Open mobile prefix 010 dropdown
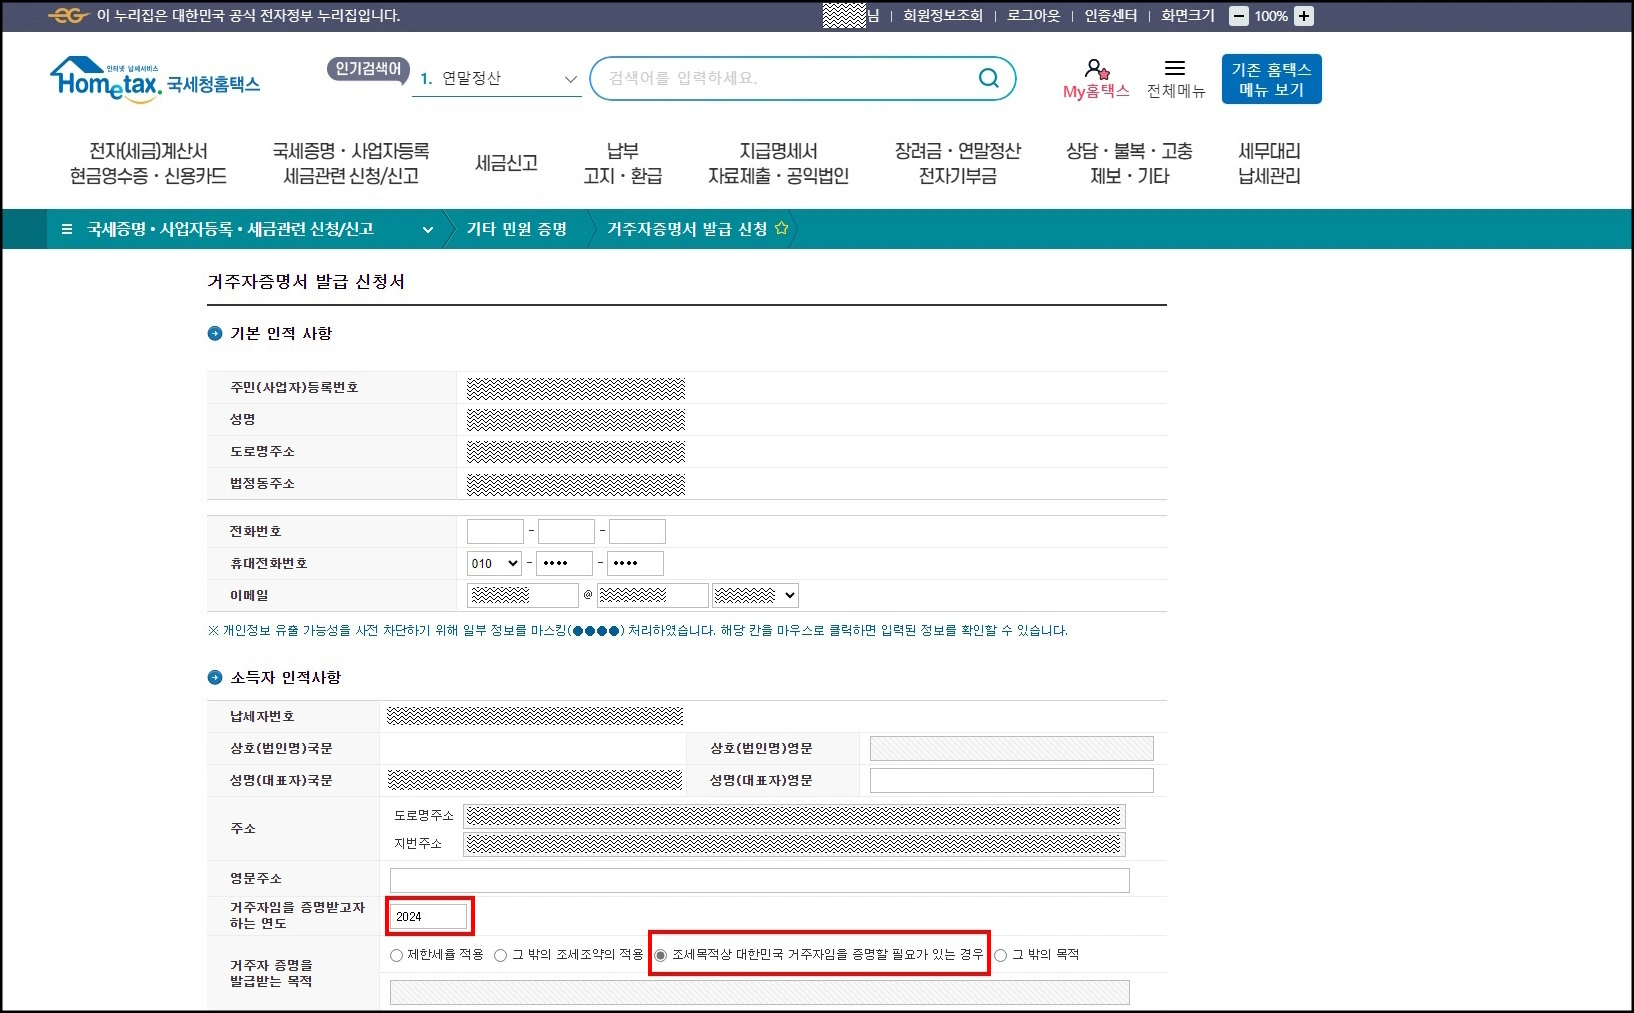This screenshot has width=1634, height=1013. coord(494,563)
